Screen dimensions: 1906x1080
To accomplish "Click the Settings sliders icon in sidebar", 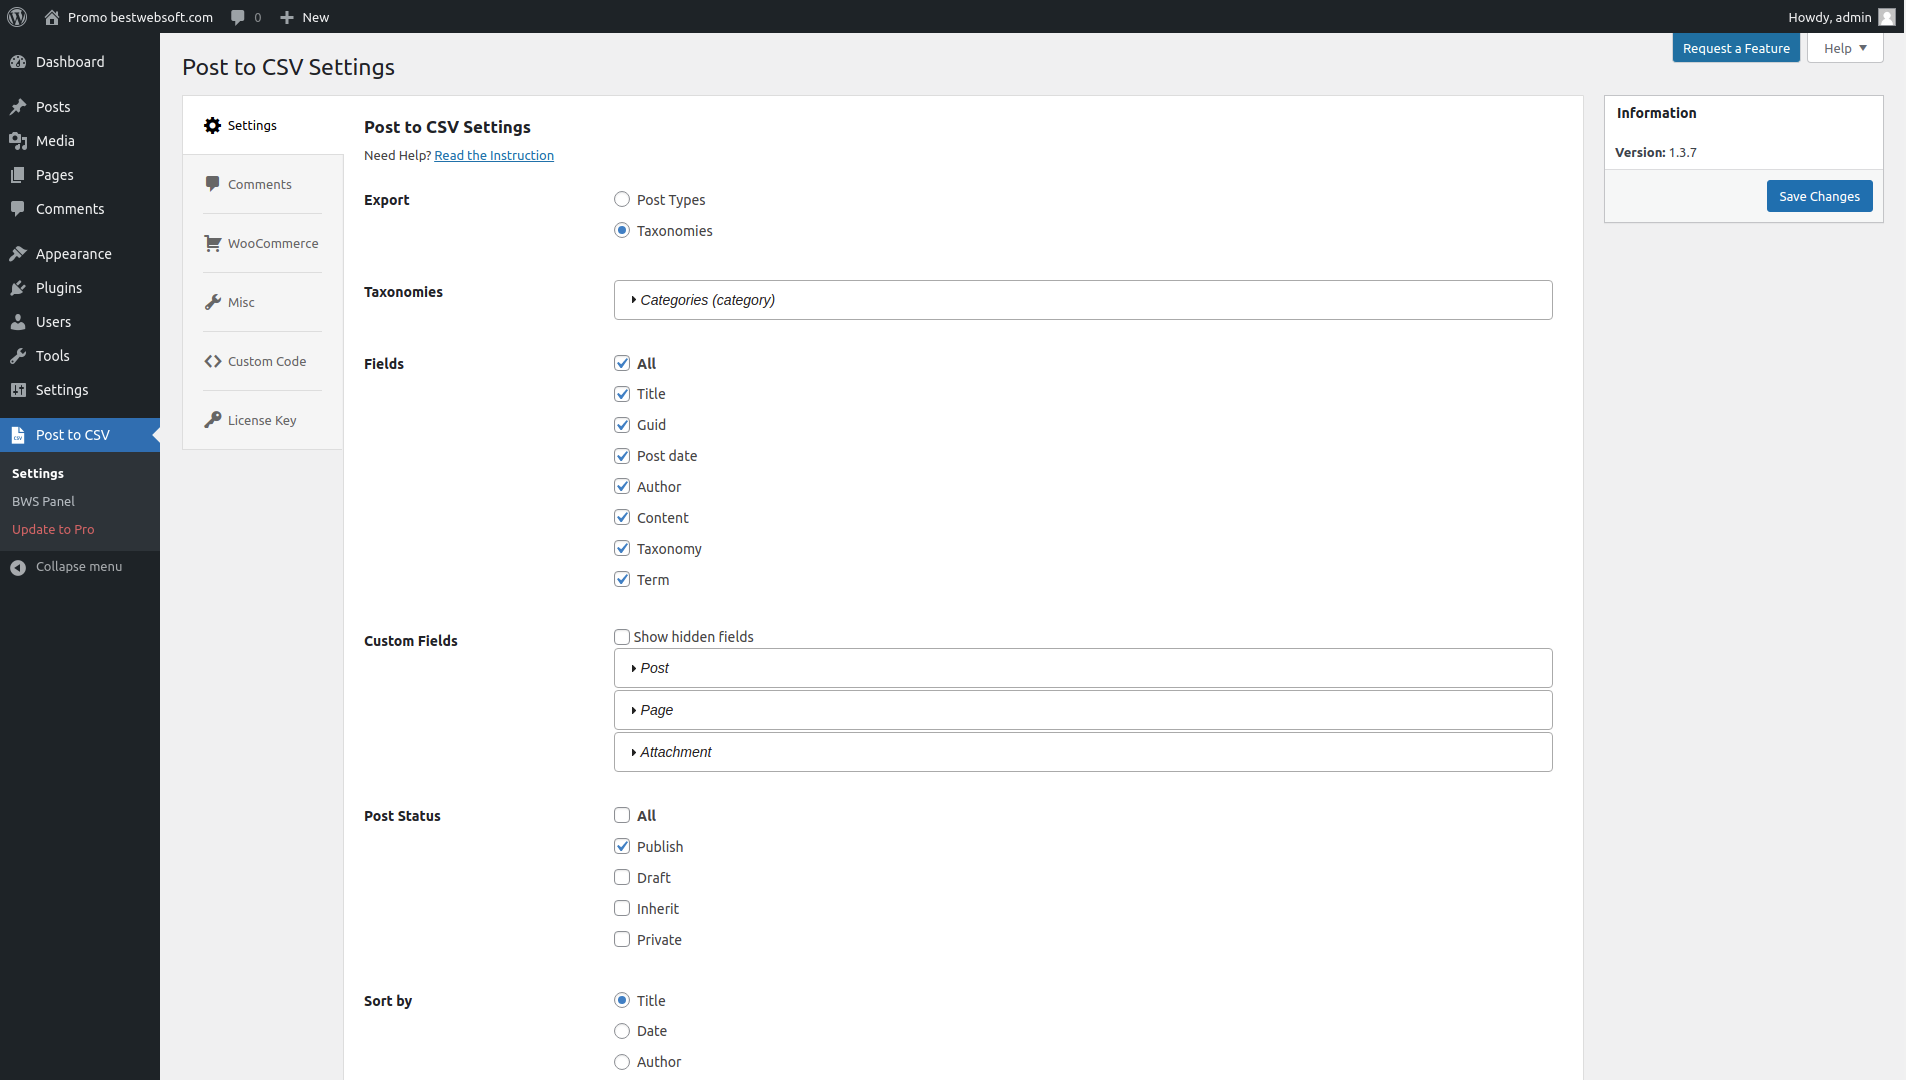I will [x=18, y=390].
